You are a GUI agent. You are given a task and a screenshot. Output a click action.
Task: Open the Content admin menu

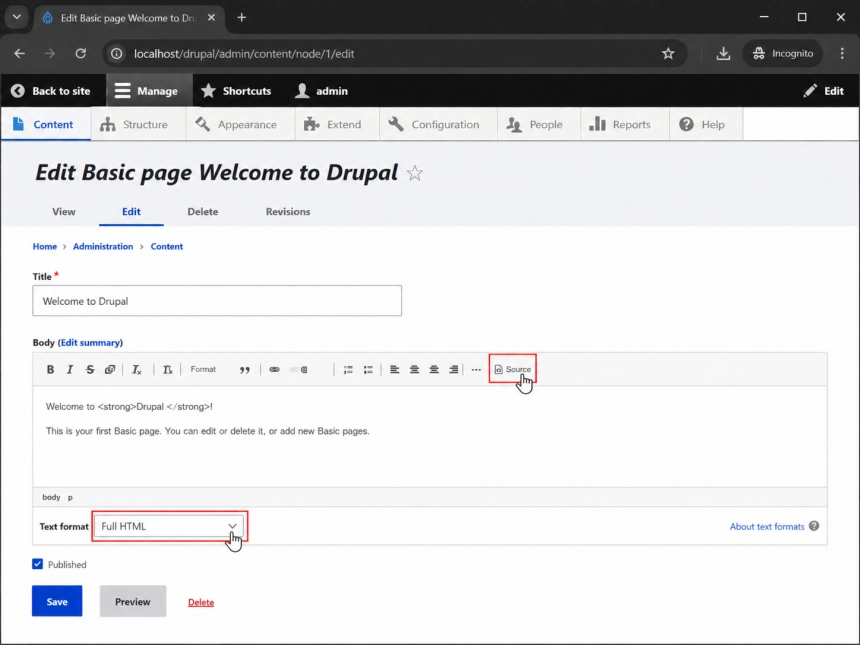(46, 125)
